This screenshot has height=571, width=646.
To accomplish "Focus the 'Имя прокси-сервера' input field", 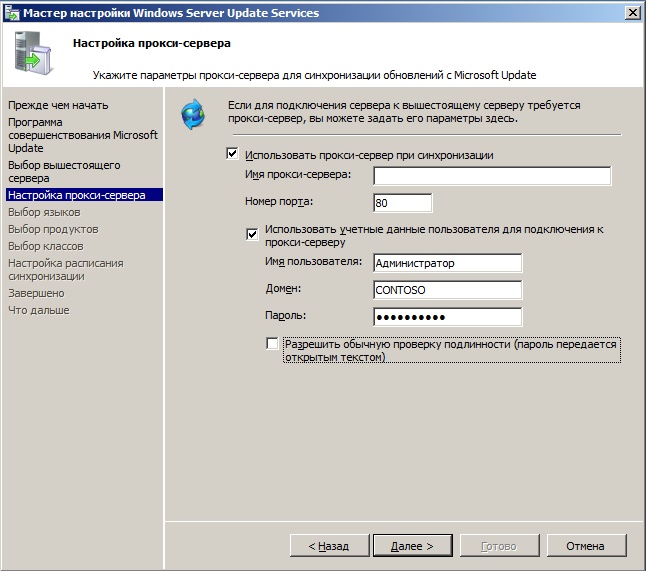I will 492,176.
